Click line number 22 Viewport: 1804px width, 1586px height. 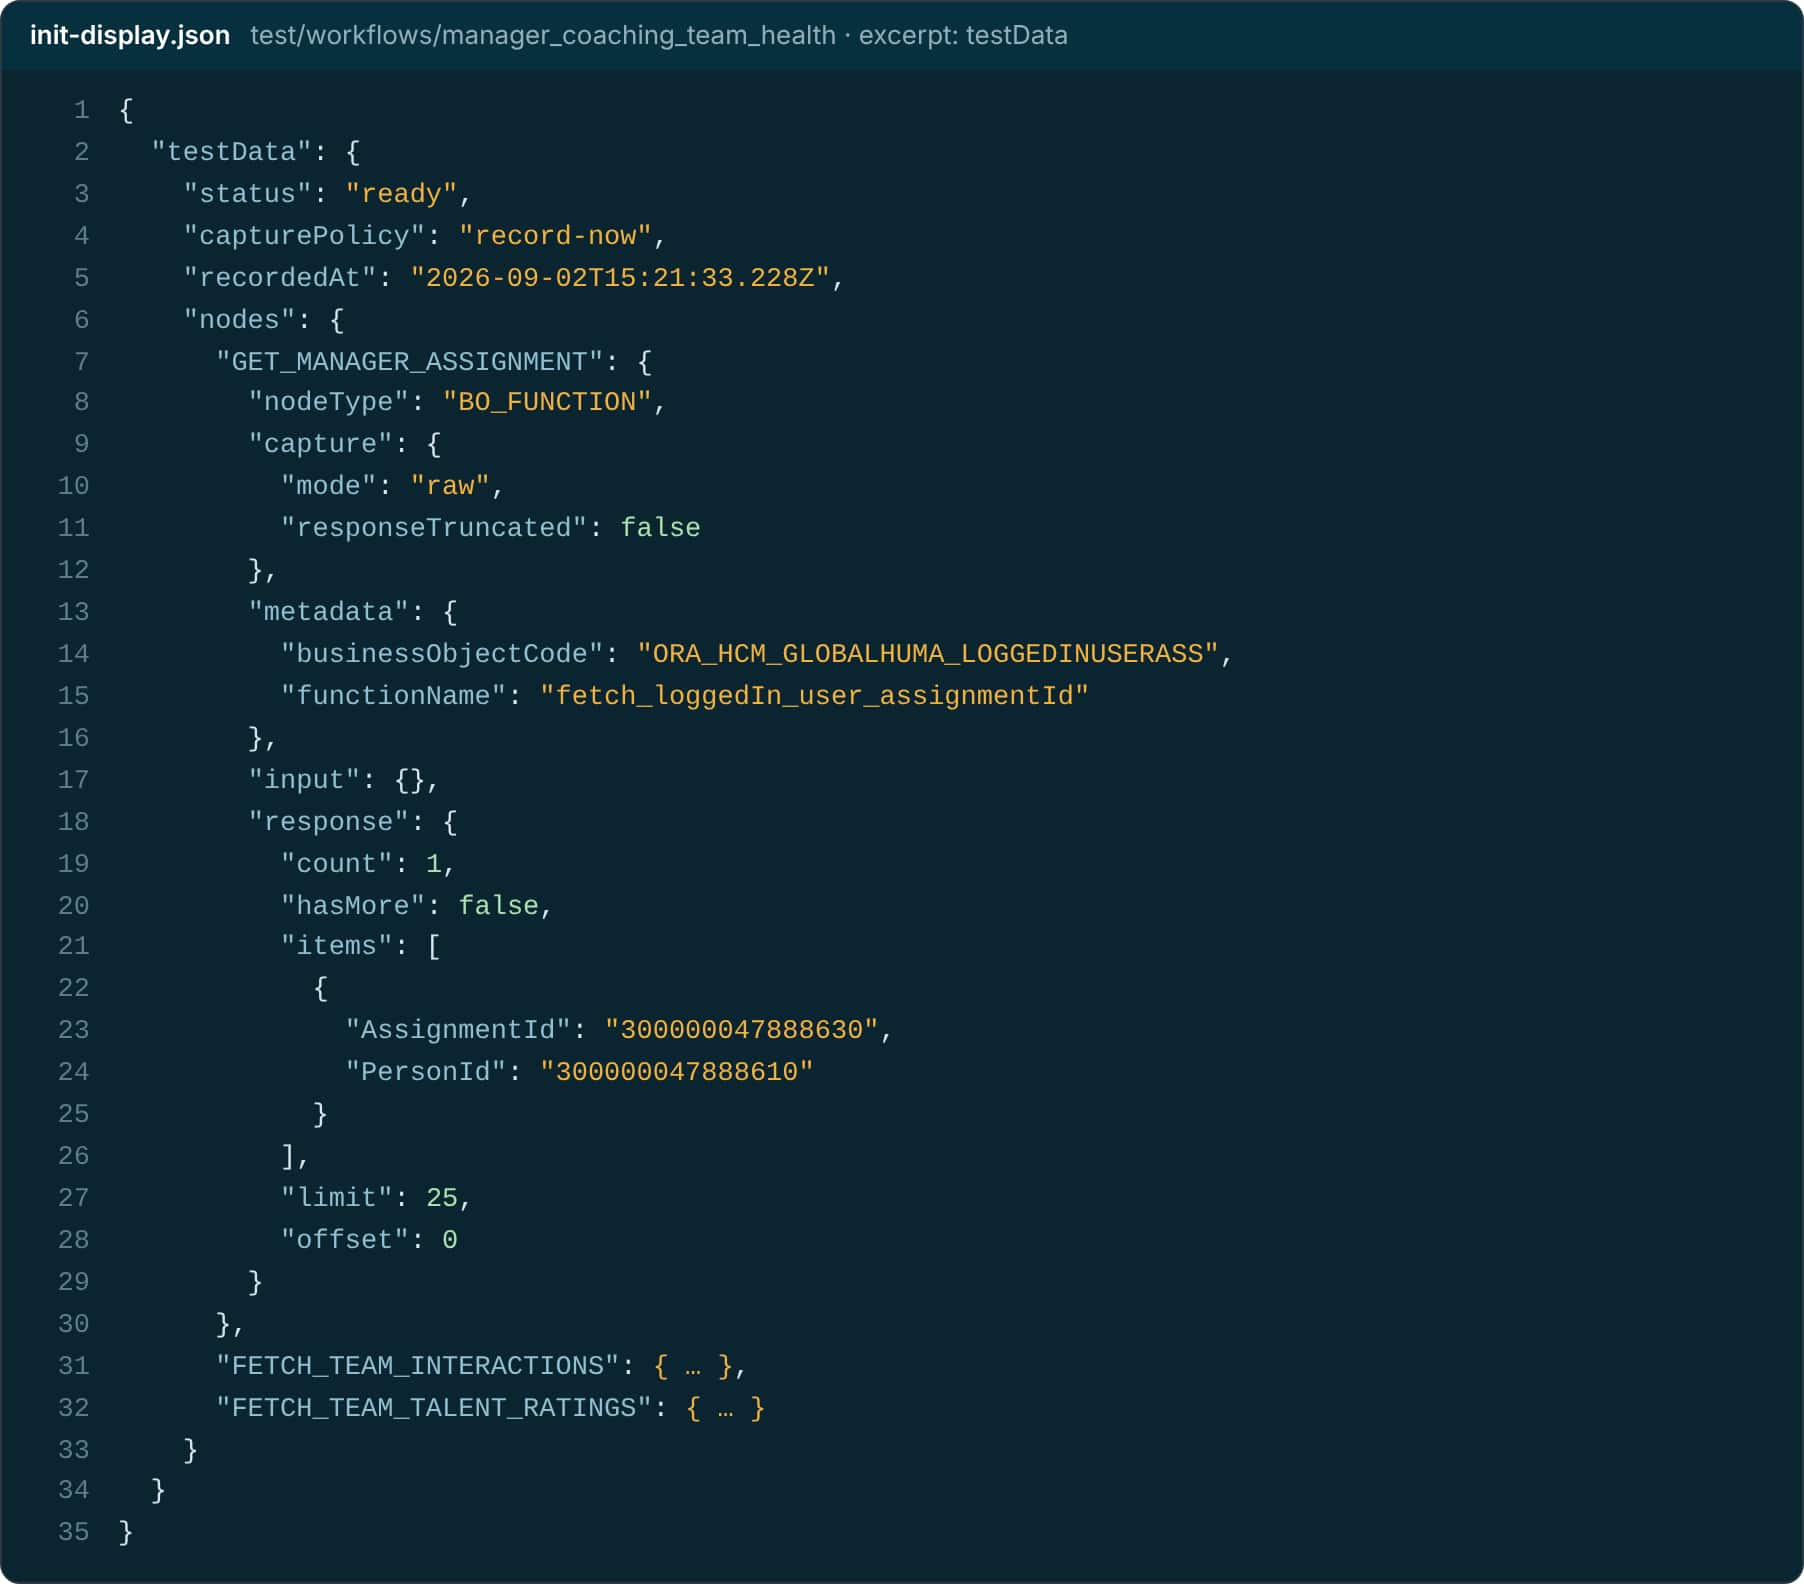[73, 988]
